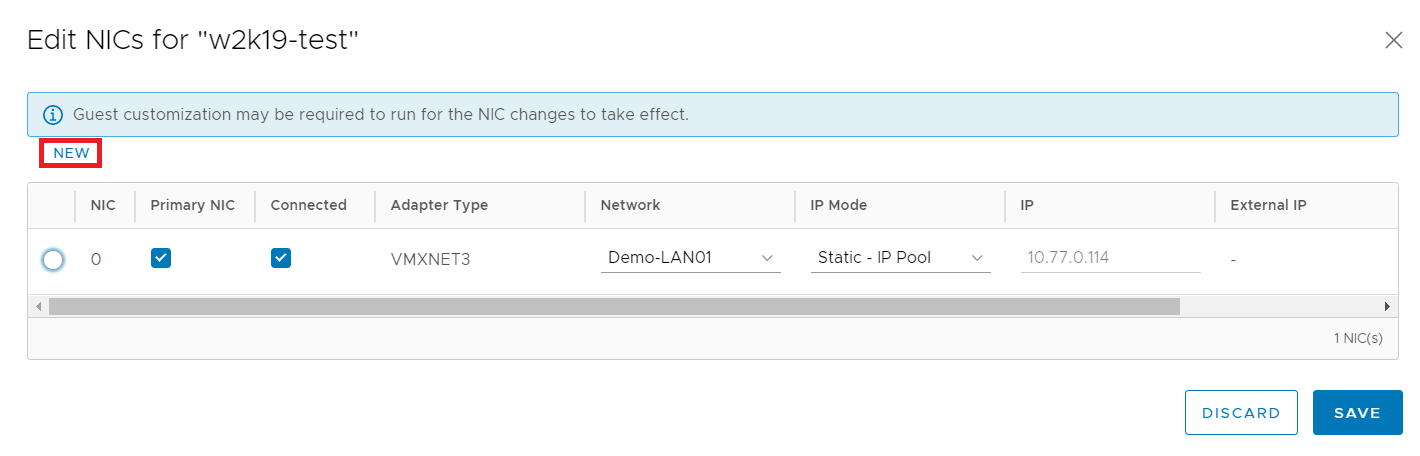This screenshot has width=1420, height=456.
Task: Click the horizontal scrollbar thumb
Action: tap(614, 306)
